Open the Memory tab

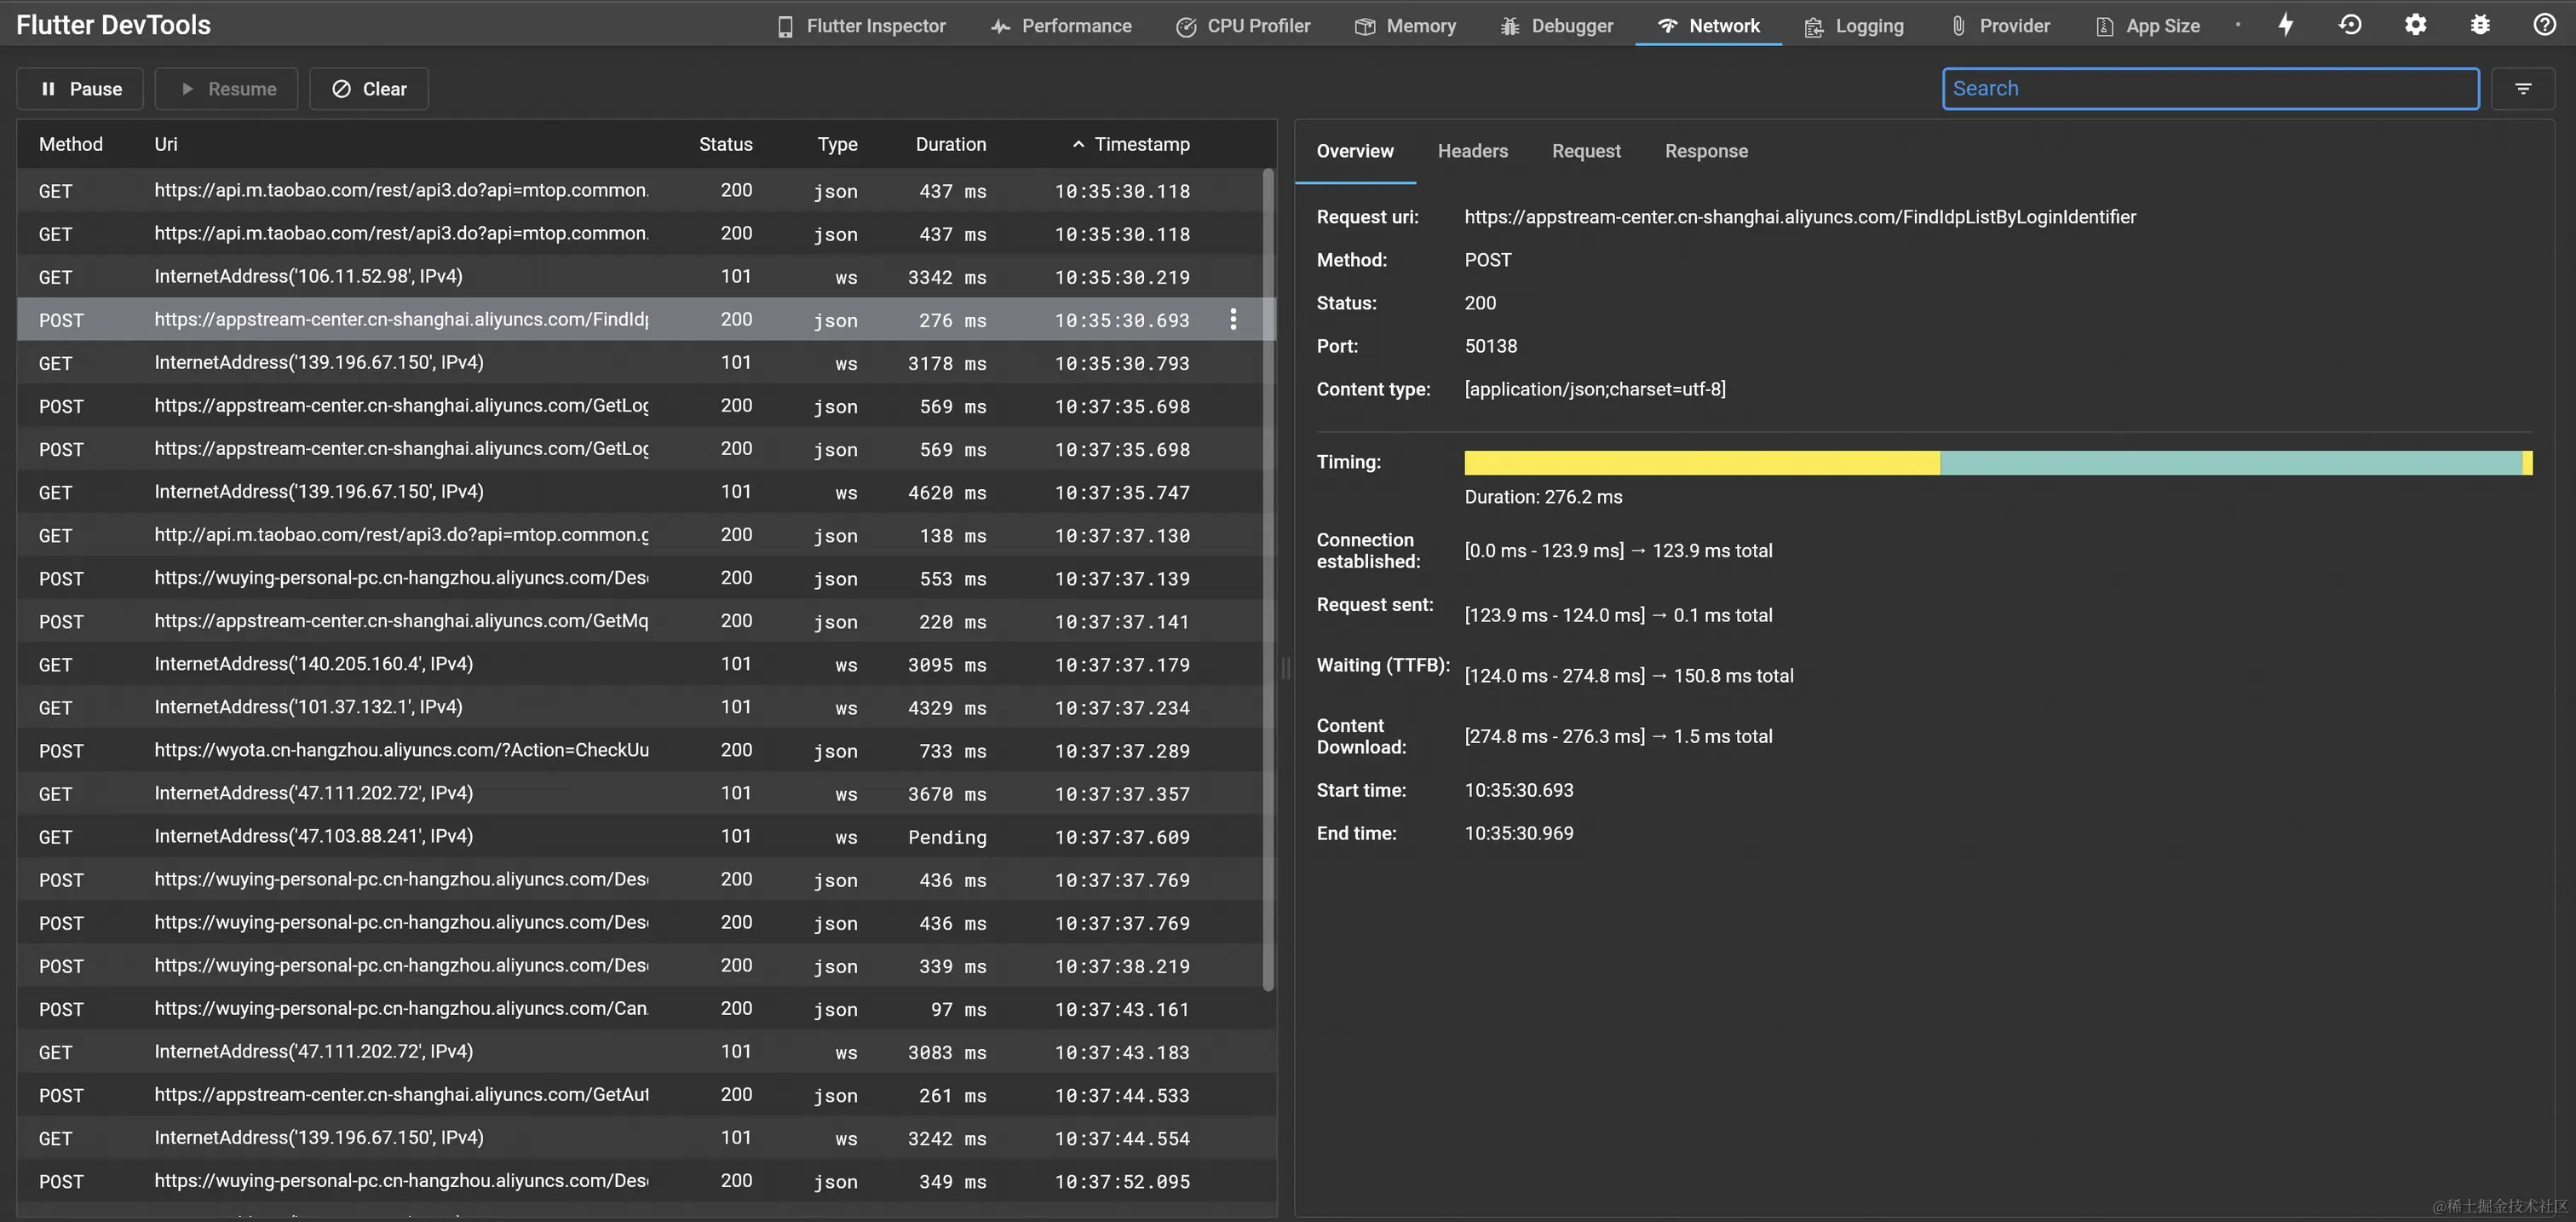click(x=1405, y=26)
